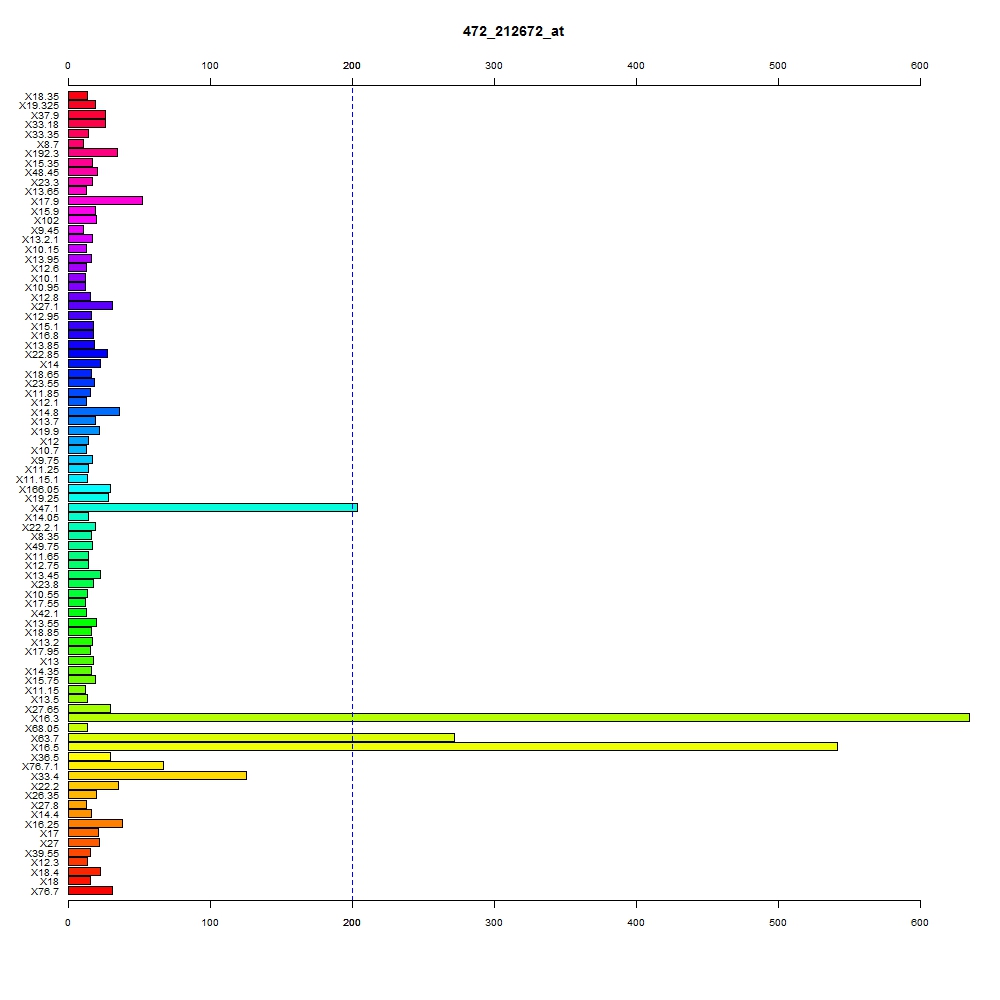Screen dimensions: 1000x1000
Task: Select the "X15.1" label
Action: coord(45,327)
